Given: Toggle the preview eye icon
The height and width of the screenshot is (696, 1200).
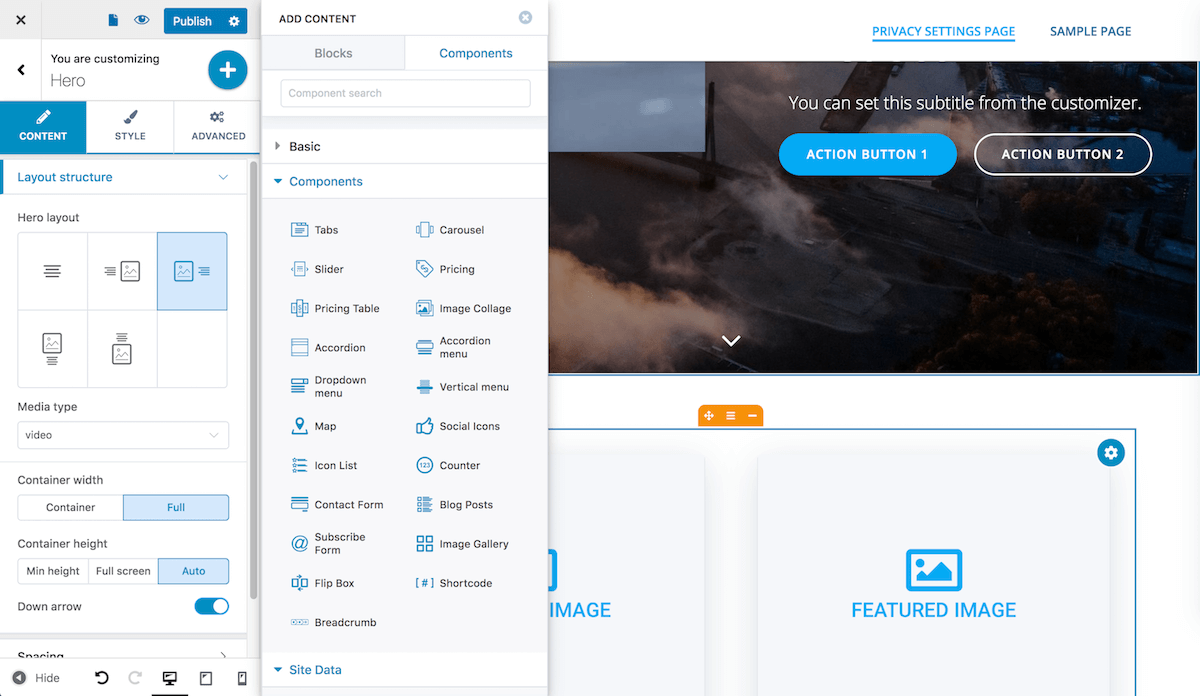Looking at the screenshot, I should [x=142, y=20].
